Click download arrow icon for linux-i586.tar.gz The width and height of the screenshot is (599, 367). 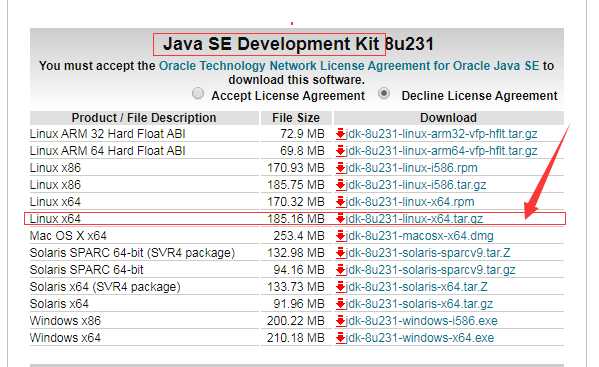(x=341, y=185)
